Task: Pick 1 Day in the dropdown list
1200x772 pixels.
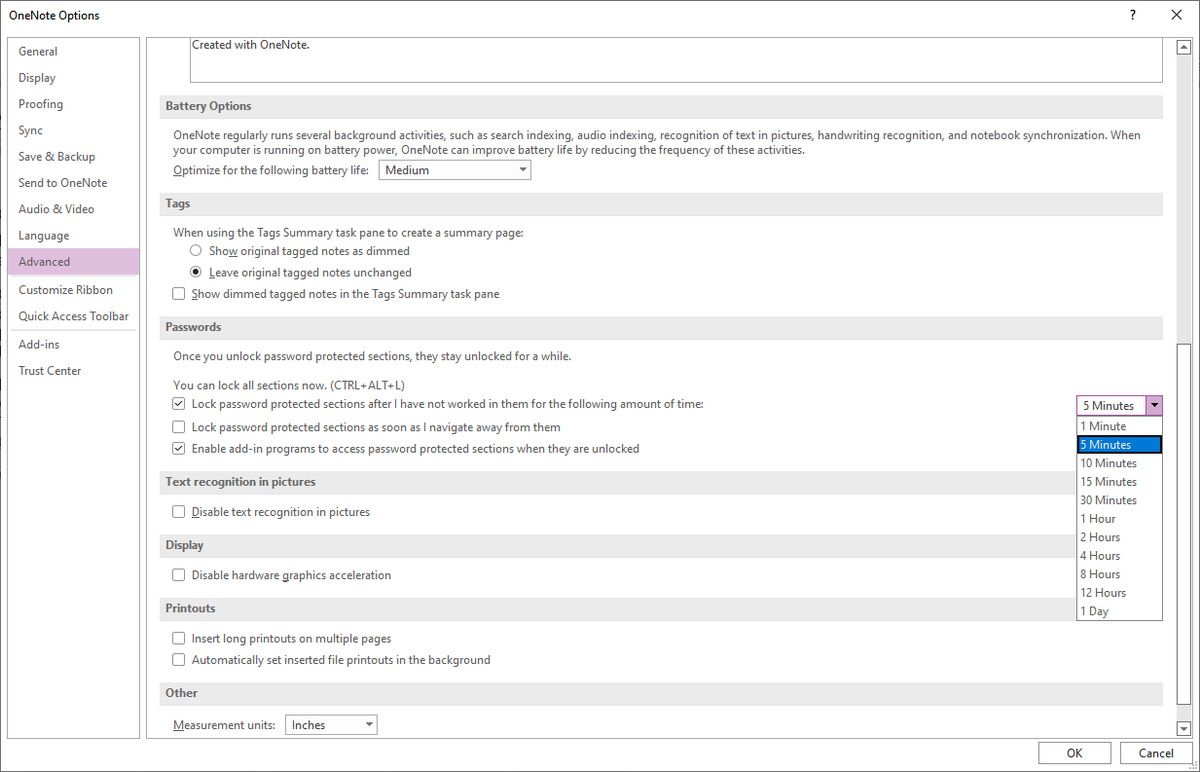Action: (1094, 611)
